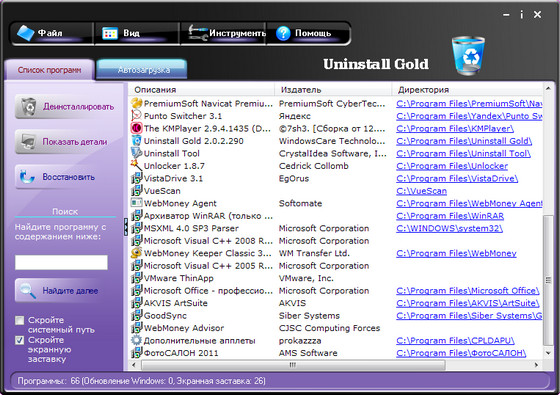Collapse the left panel with splitter handle
The width and height of the screenshot is (560, 395).
coord(126,227)
